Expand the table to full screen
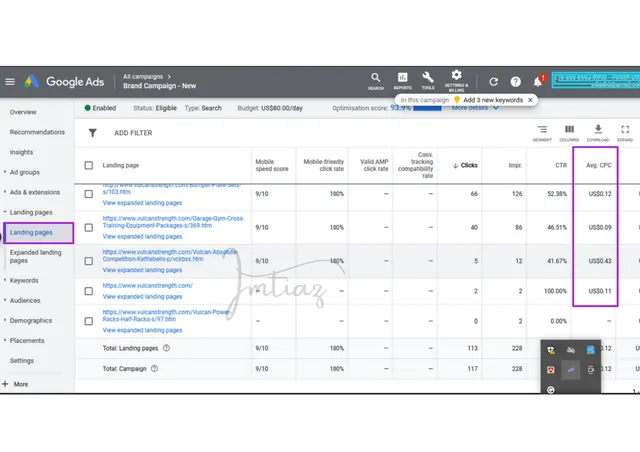This screenshot has height=452, width=640. point(625,133)
